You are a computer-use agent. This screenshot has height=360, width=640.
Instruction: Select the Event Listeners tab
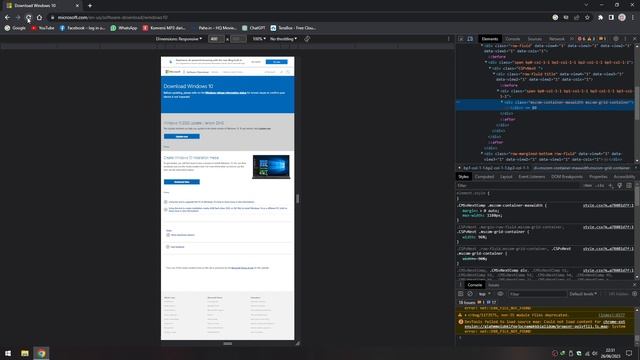click(x=531, y=177)
